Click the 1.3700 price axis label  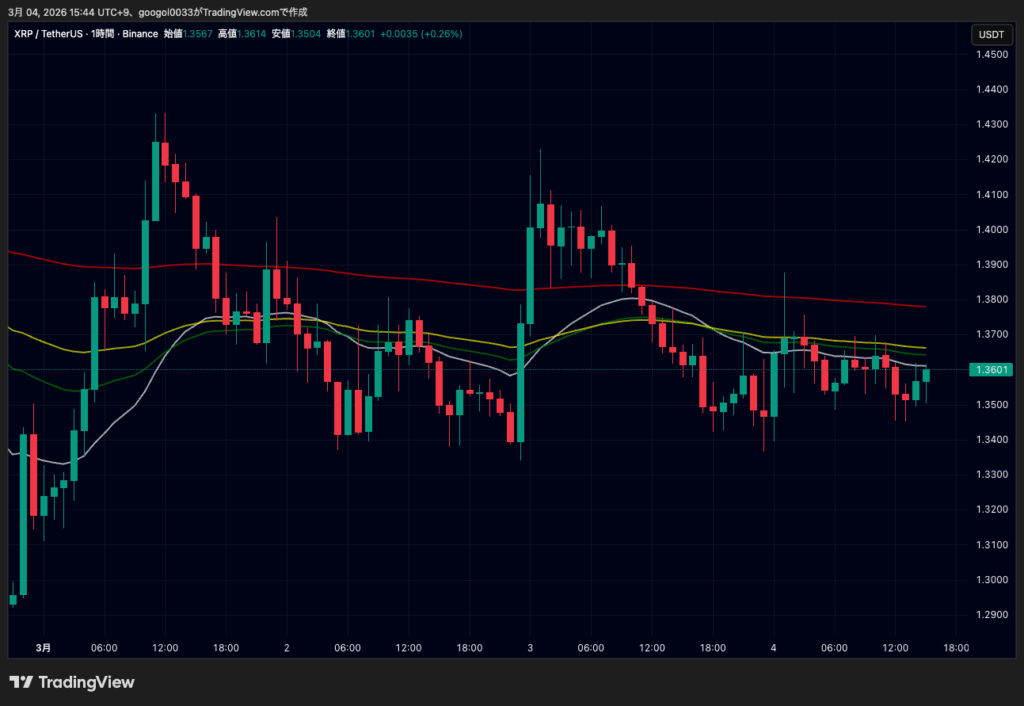pos(991,334)
